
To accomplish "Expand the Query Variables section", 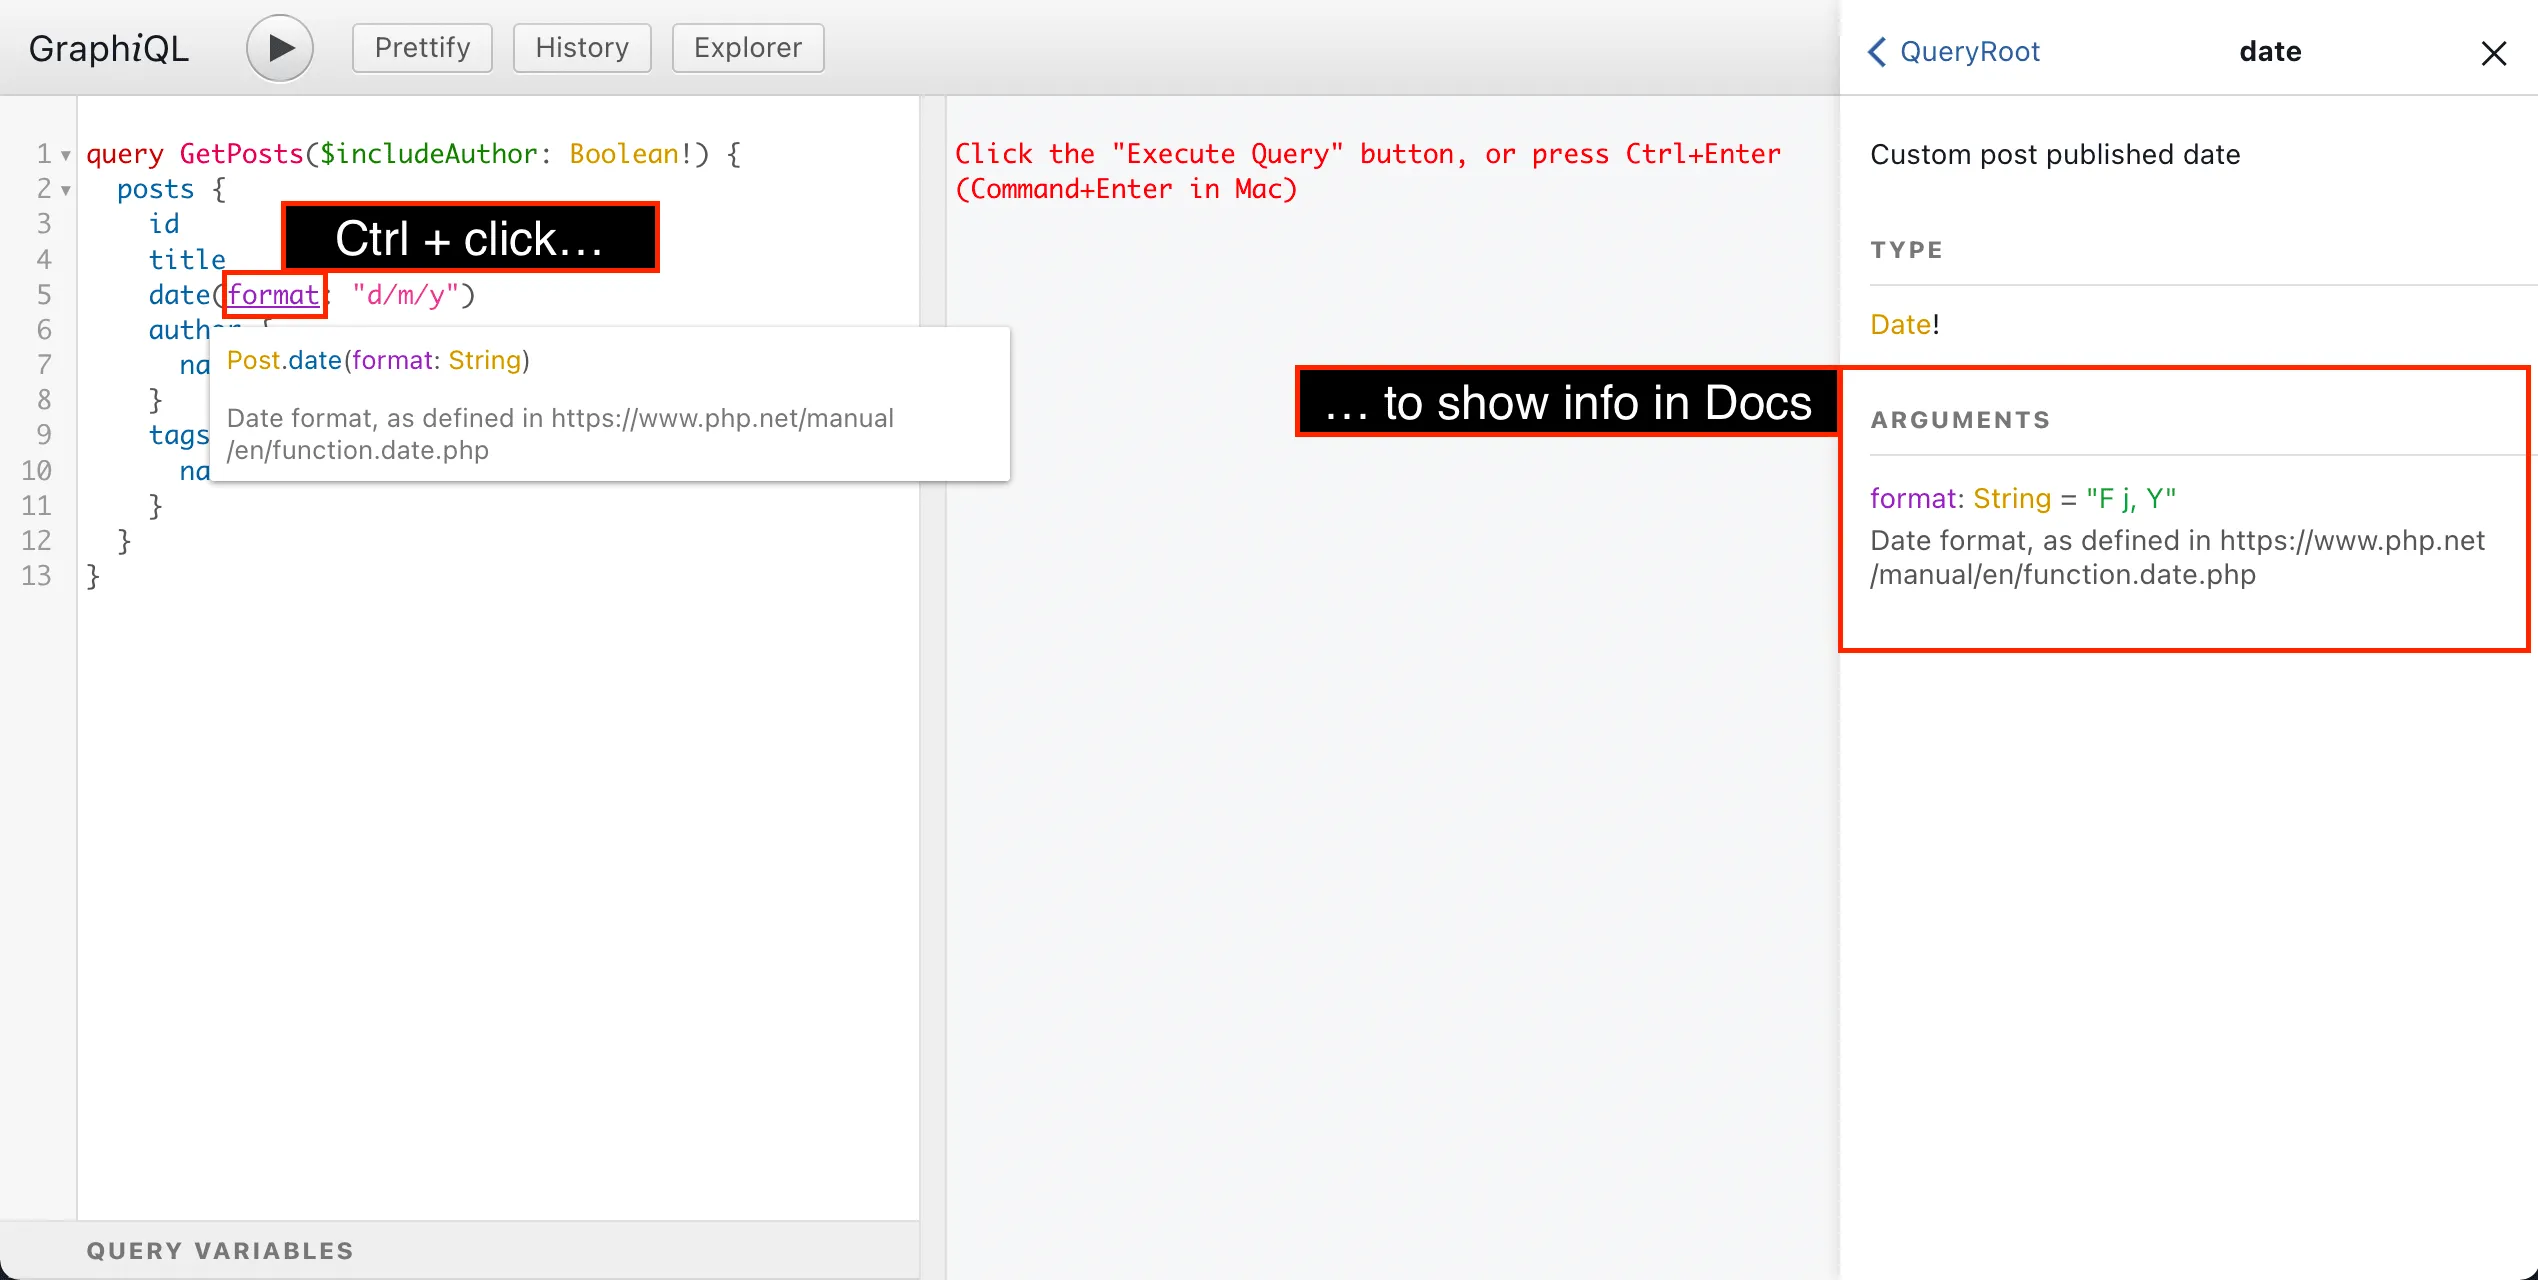I will 220,1251.
